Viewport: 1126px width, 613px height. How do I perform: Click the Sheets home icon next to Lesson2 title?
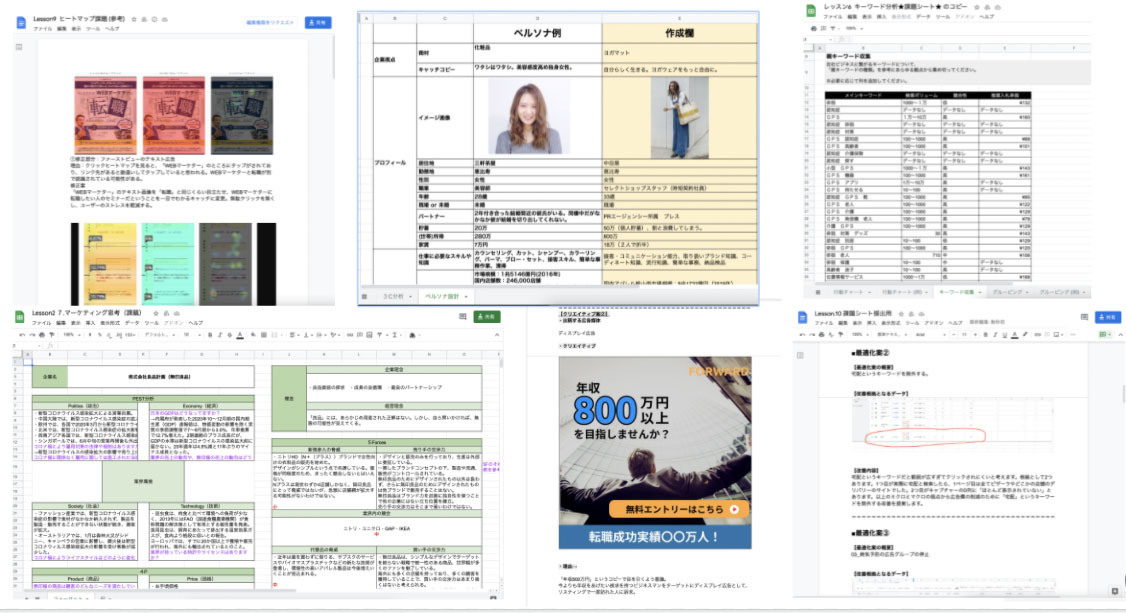coord(20,317)
